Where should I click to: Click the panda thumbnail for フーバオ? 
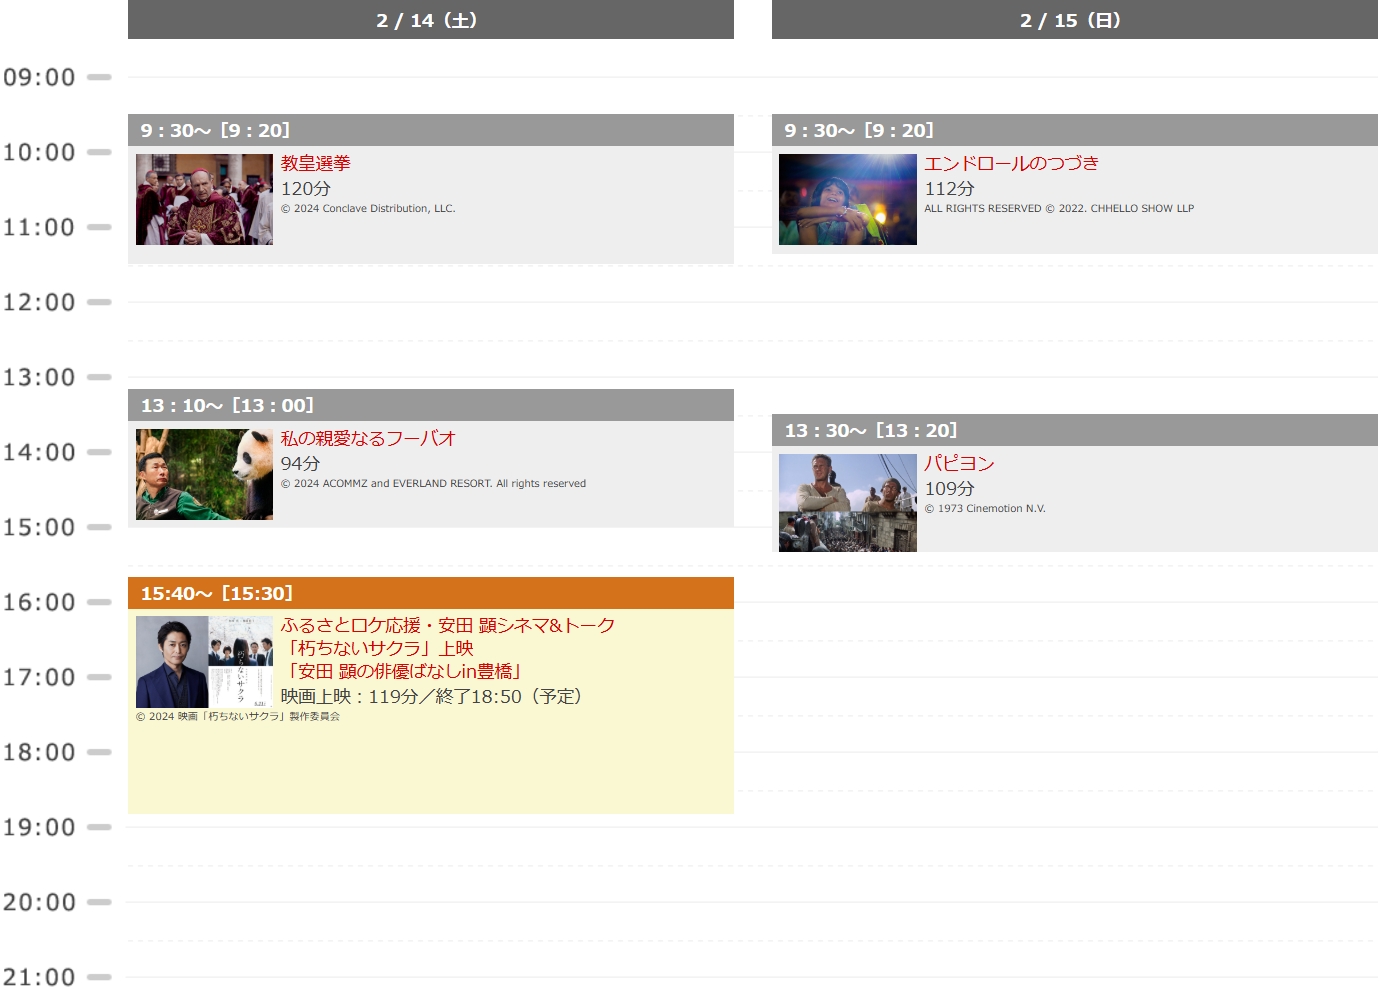pos(204,474)
